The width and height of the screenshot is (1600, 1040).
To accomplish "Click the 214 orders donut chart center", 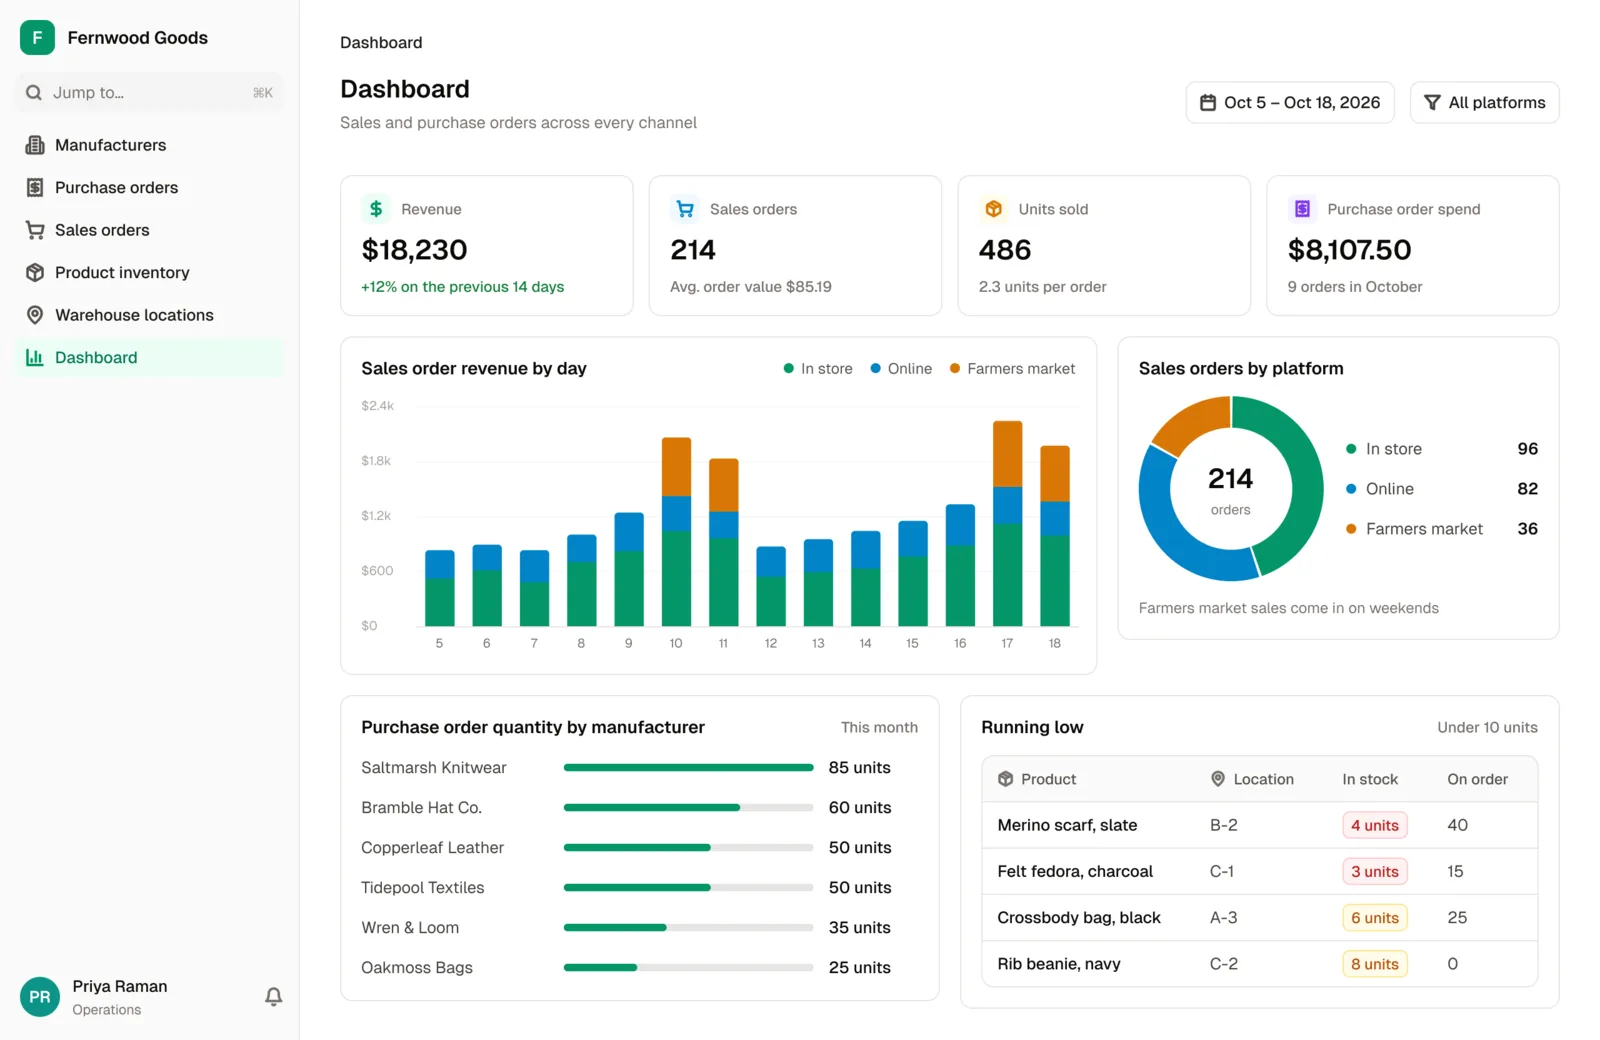I will 1230,490.
